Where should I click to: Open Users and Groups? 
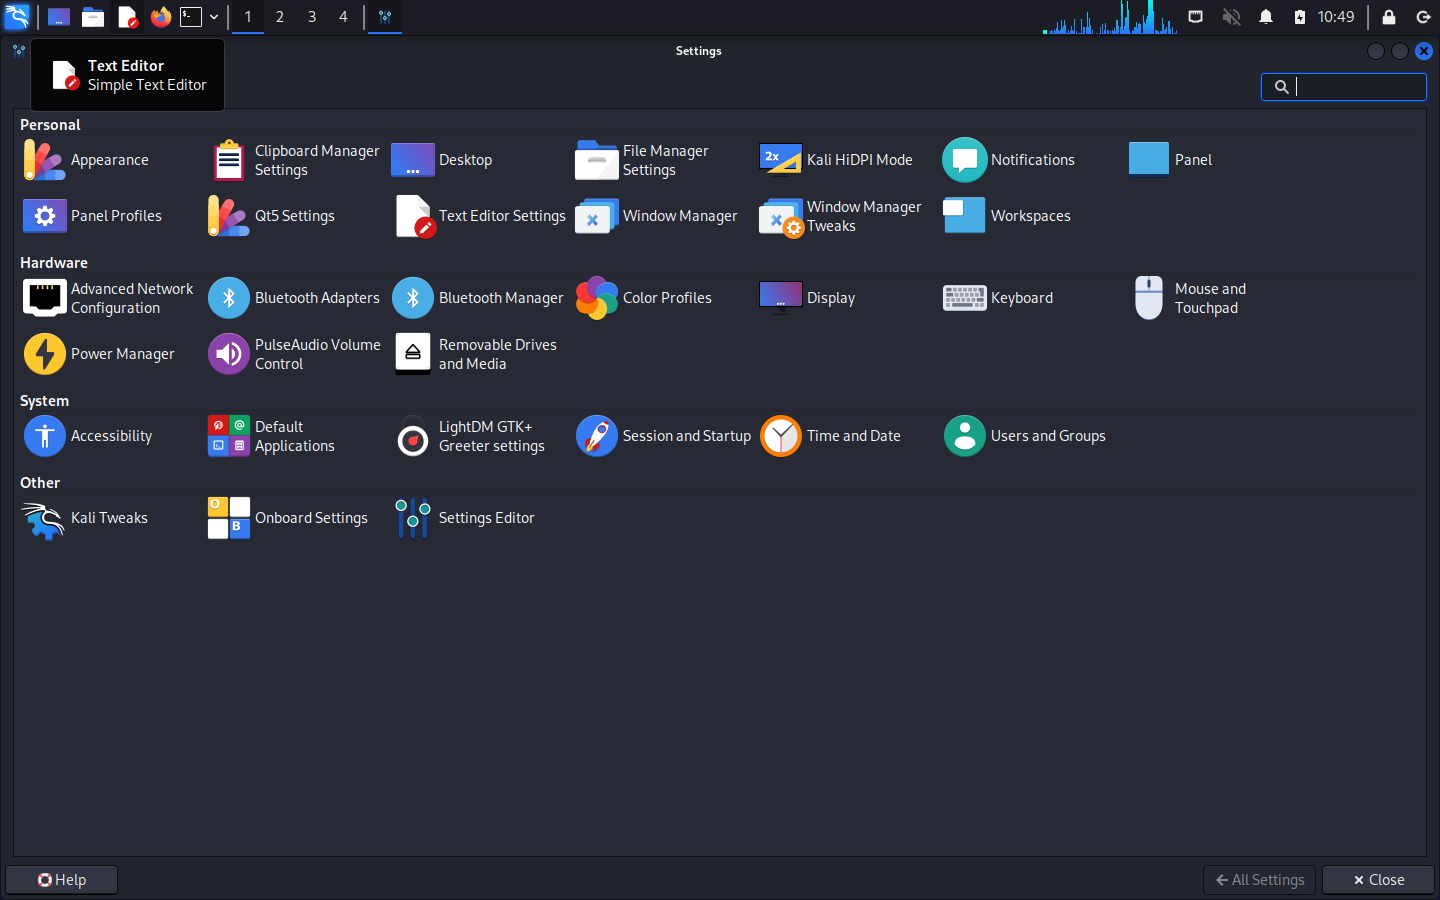(1025, 436)
